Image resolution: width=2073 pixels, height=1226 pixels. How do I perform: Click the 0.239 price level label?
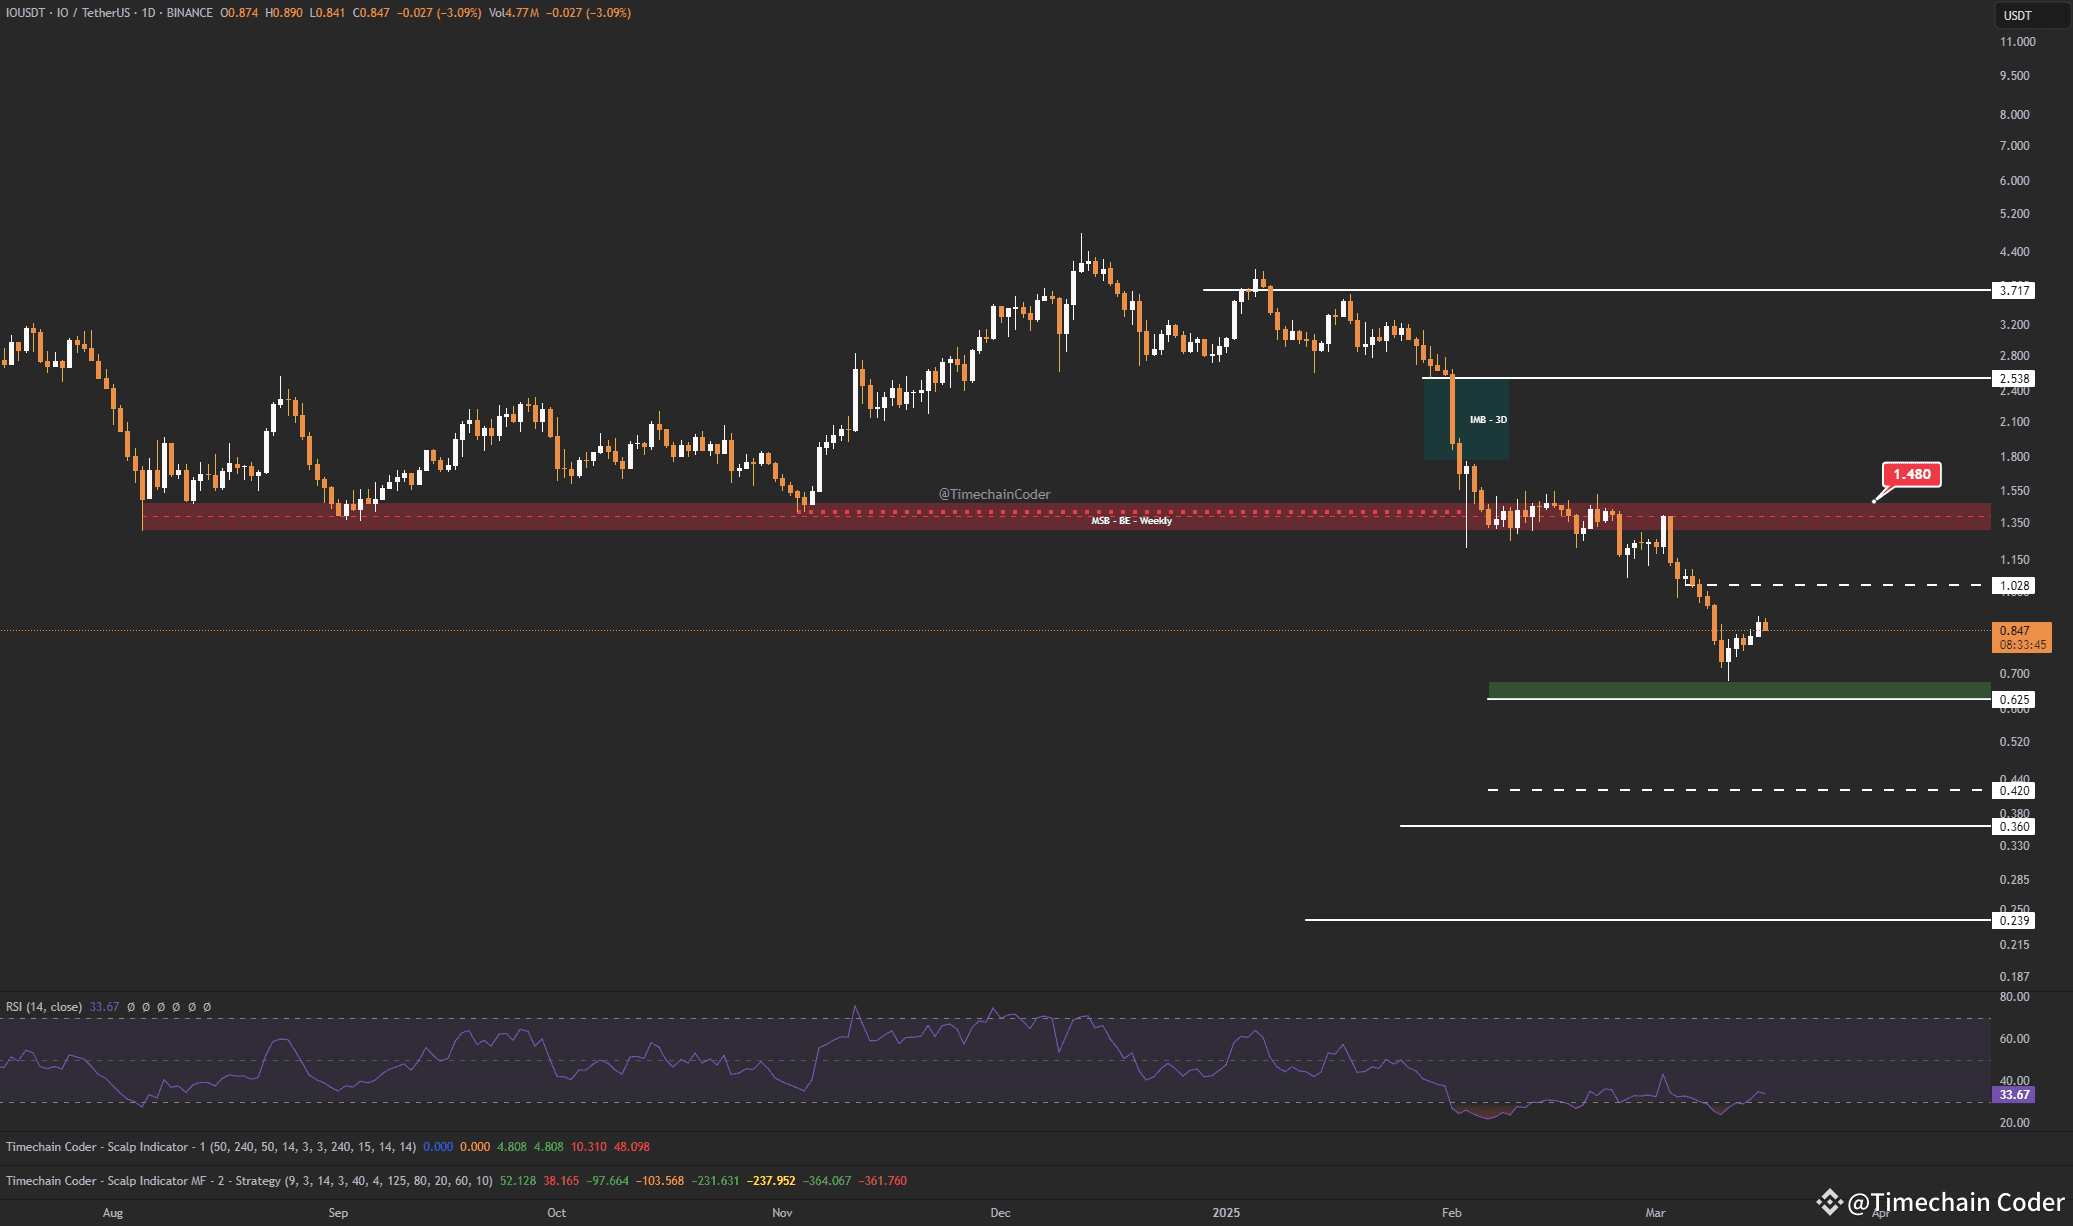click(2014, 921)
